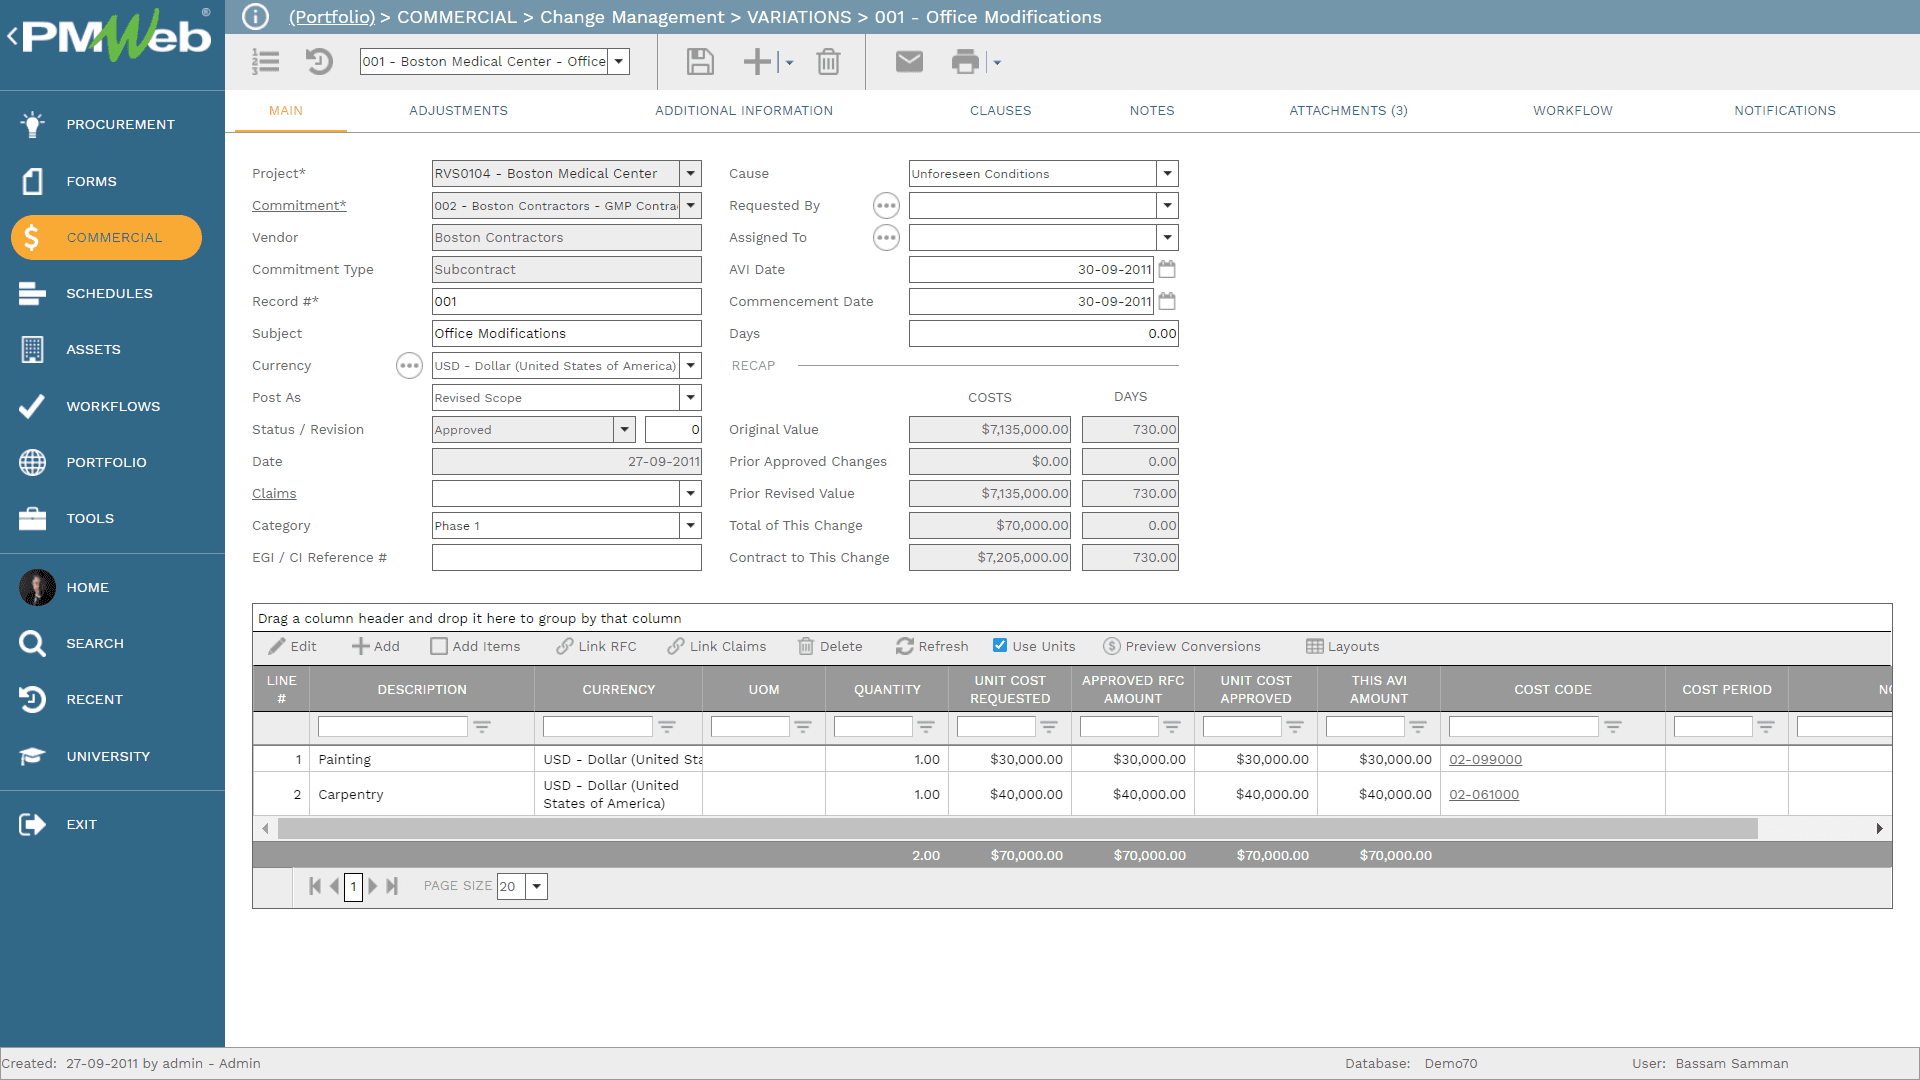Viewport: 1920px width, 1080px height.
Task: Click Preview Conversions button
Action: click(1182, 646)
